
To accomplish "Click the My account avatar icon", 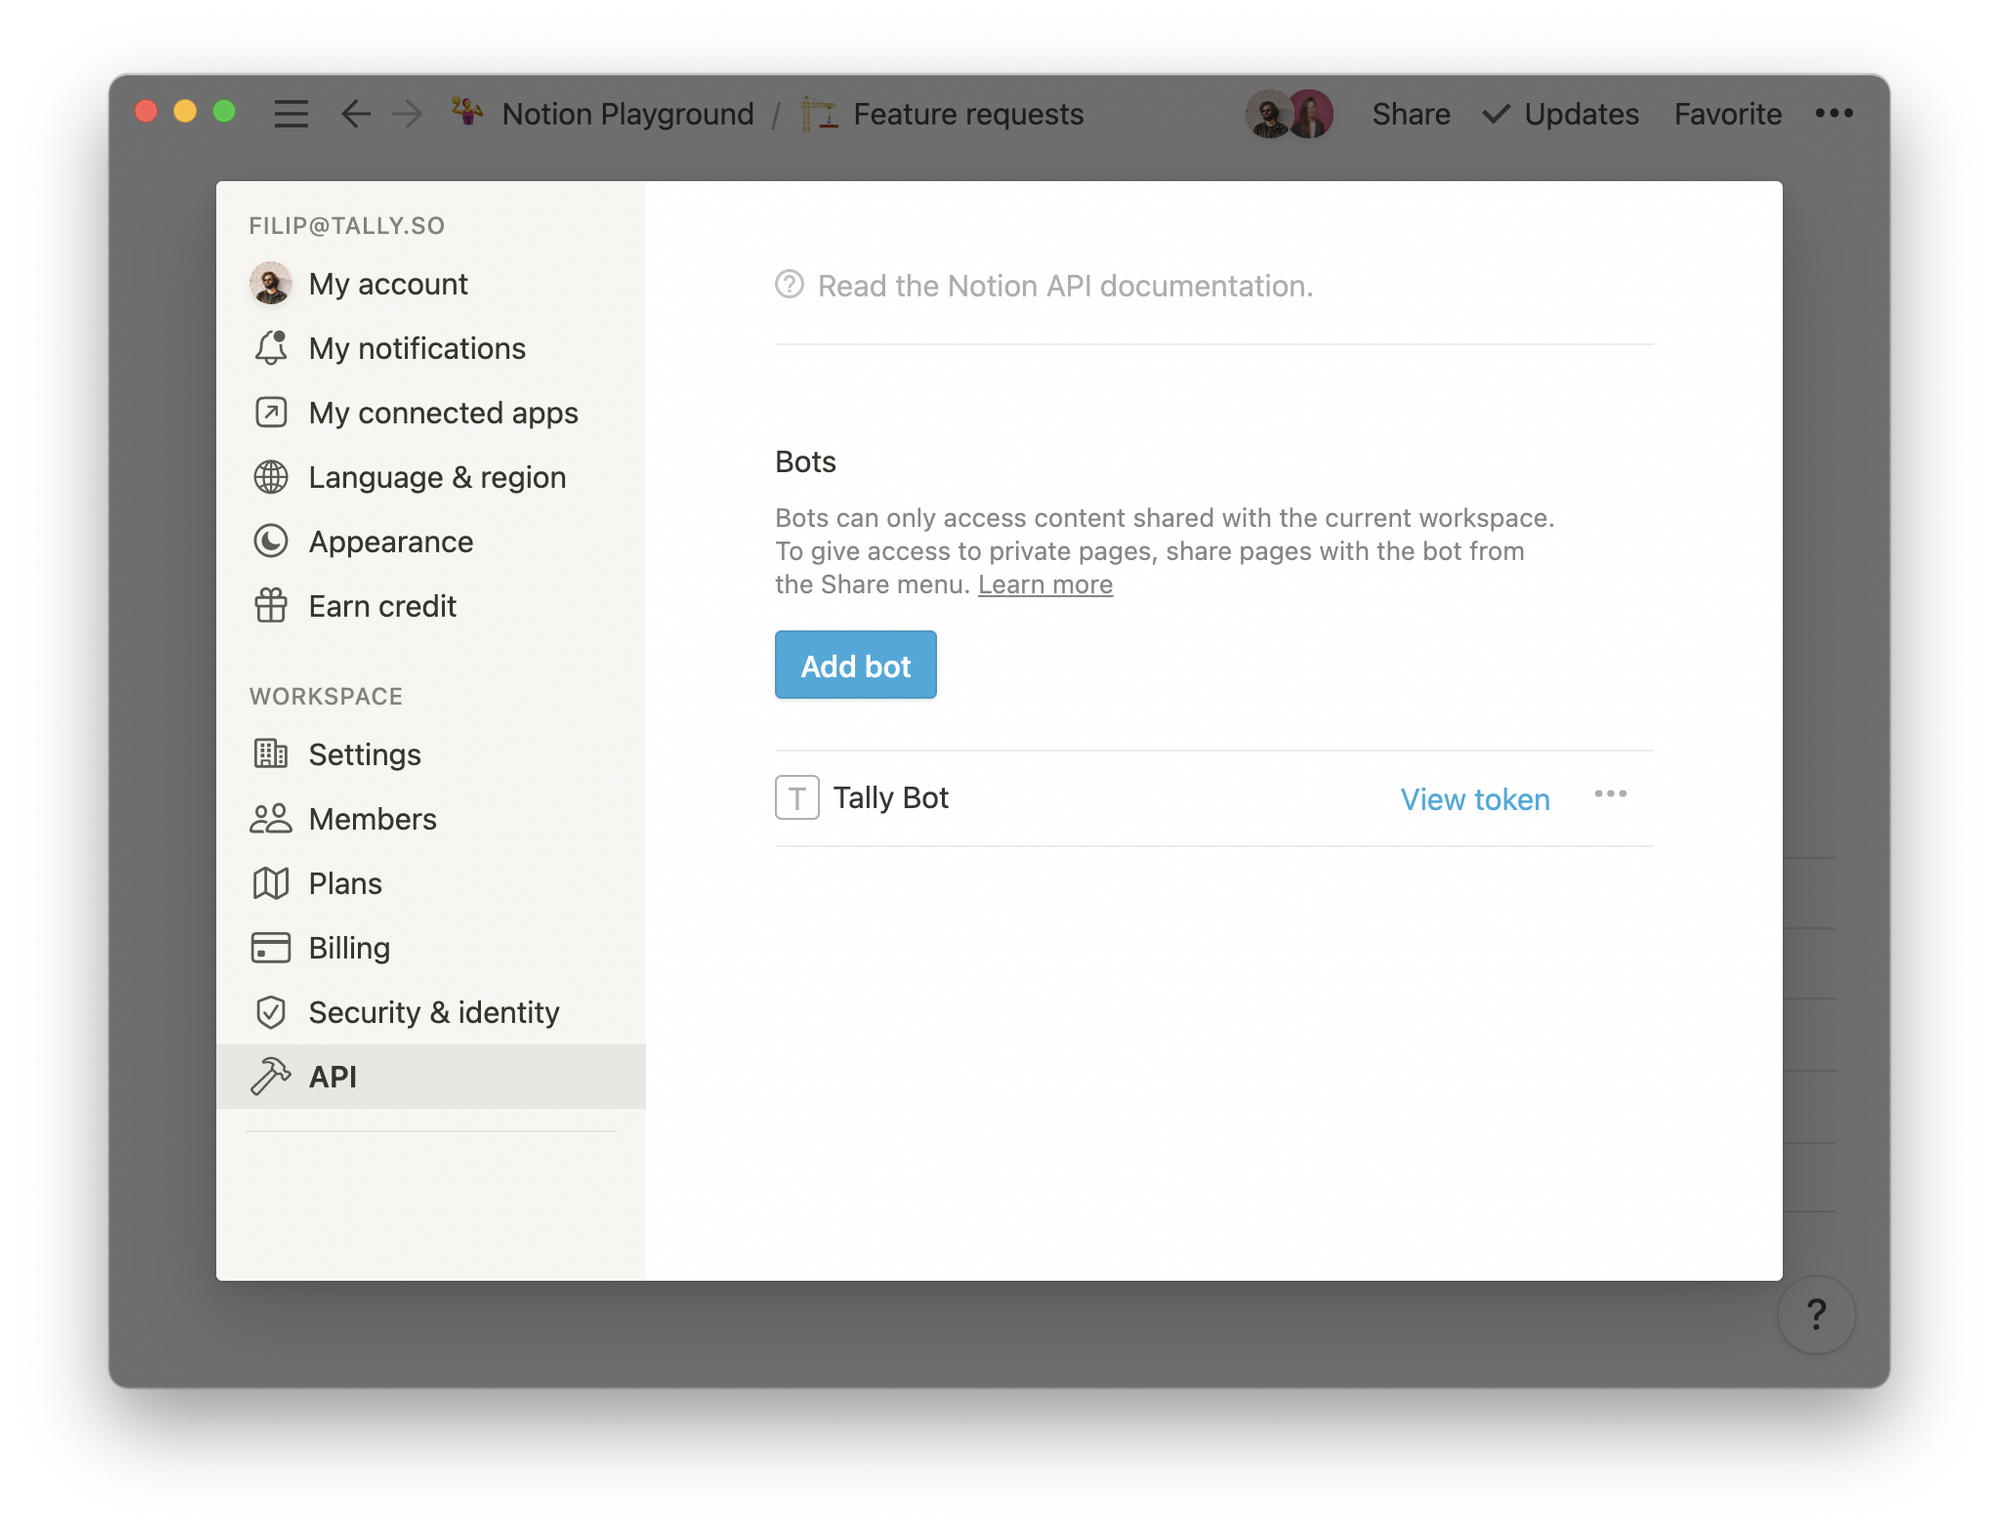I will coord(271,284).
